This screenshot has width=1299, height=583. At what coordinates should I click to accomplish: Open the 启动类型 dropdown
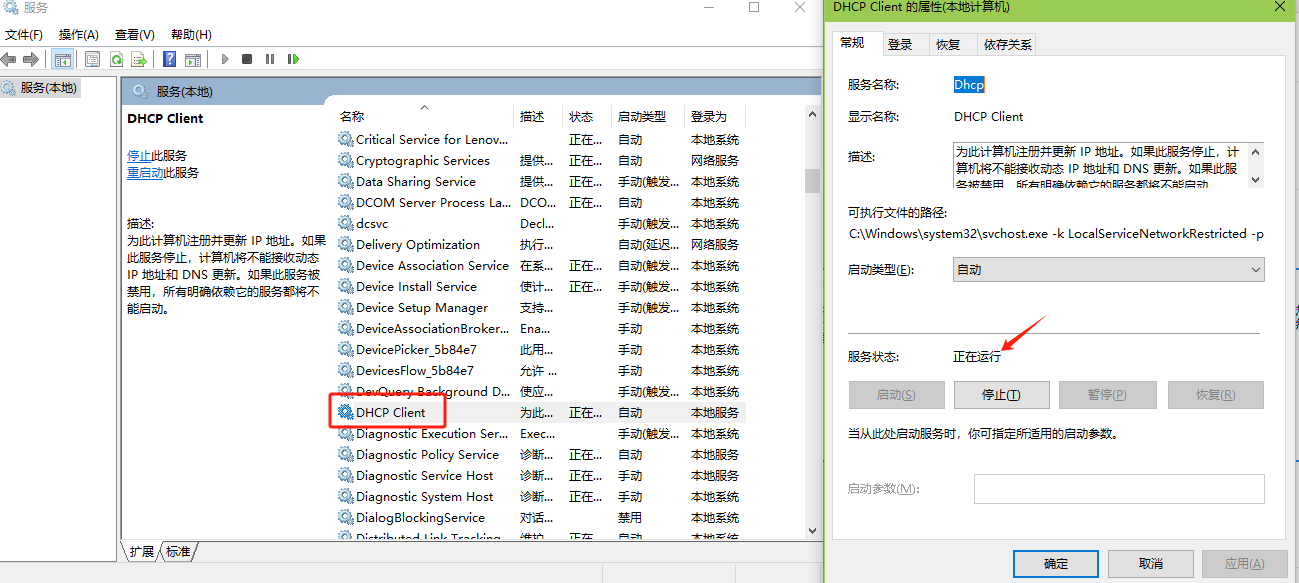(1108, 270)
